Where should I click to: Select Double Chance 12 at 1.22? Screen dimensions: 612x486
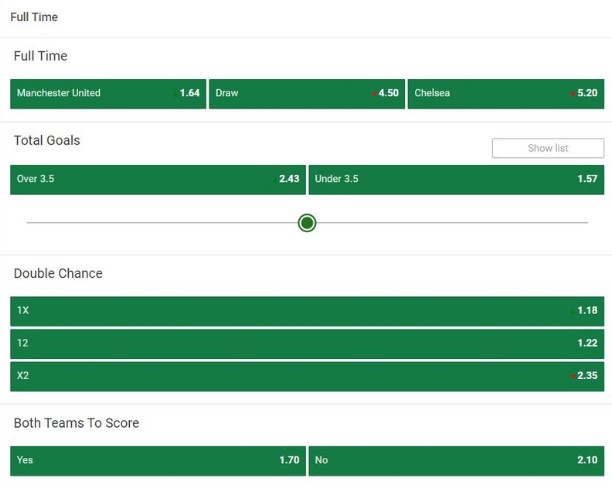[307, 344]
